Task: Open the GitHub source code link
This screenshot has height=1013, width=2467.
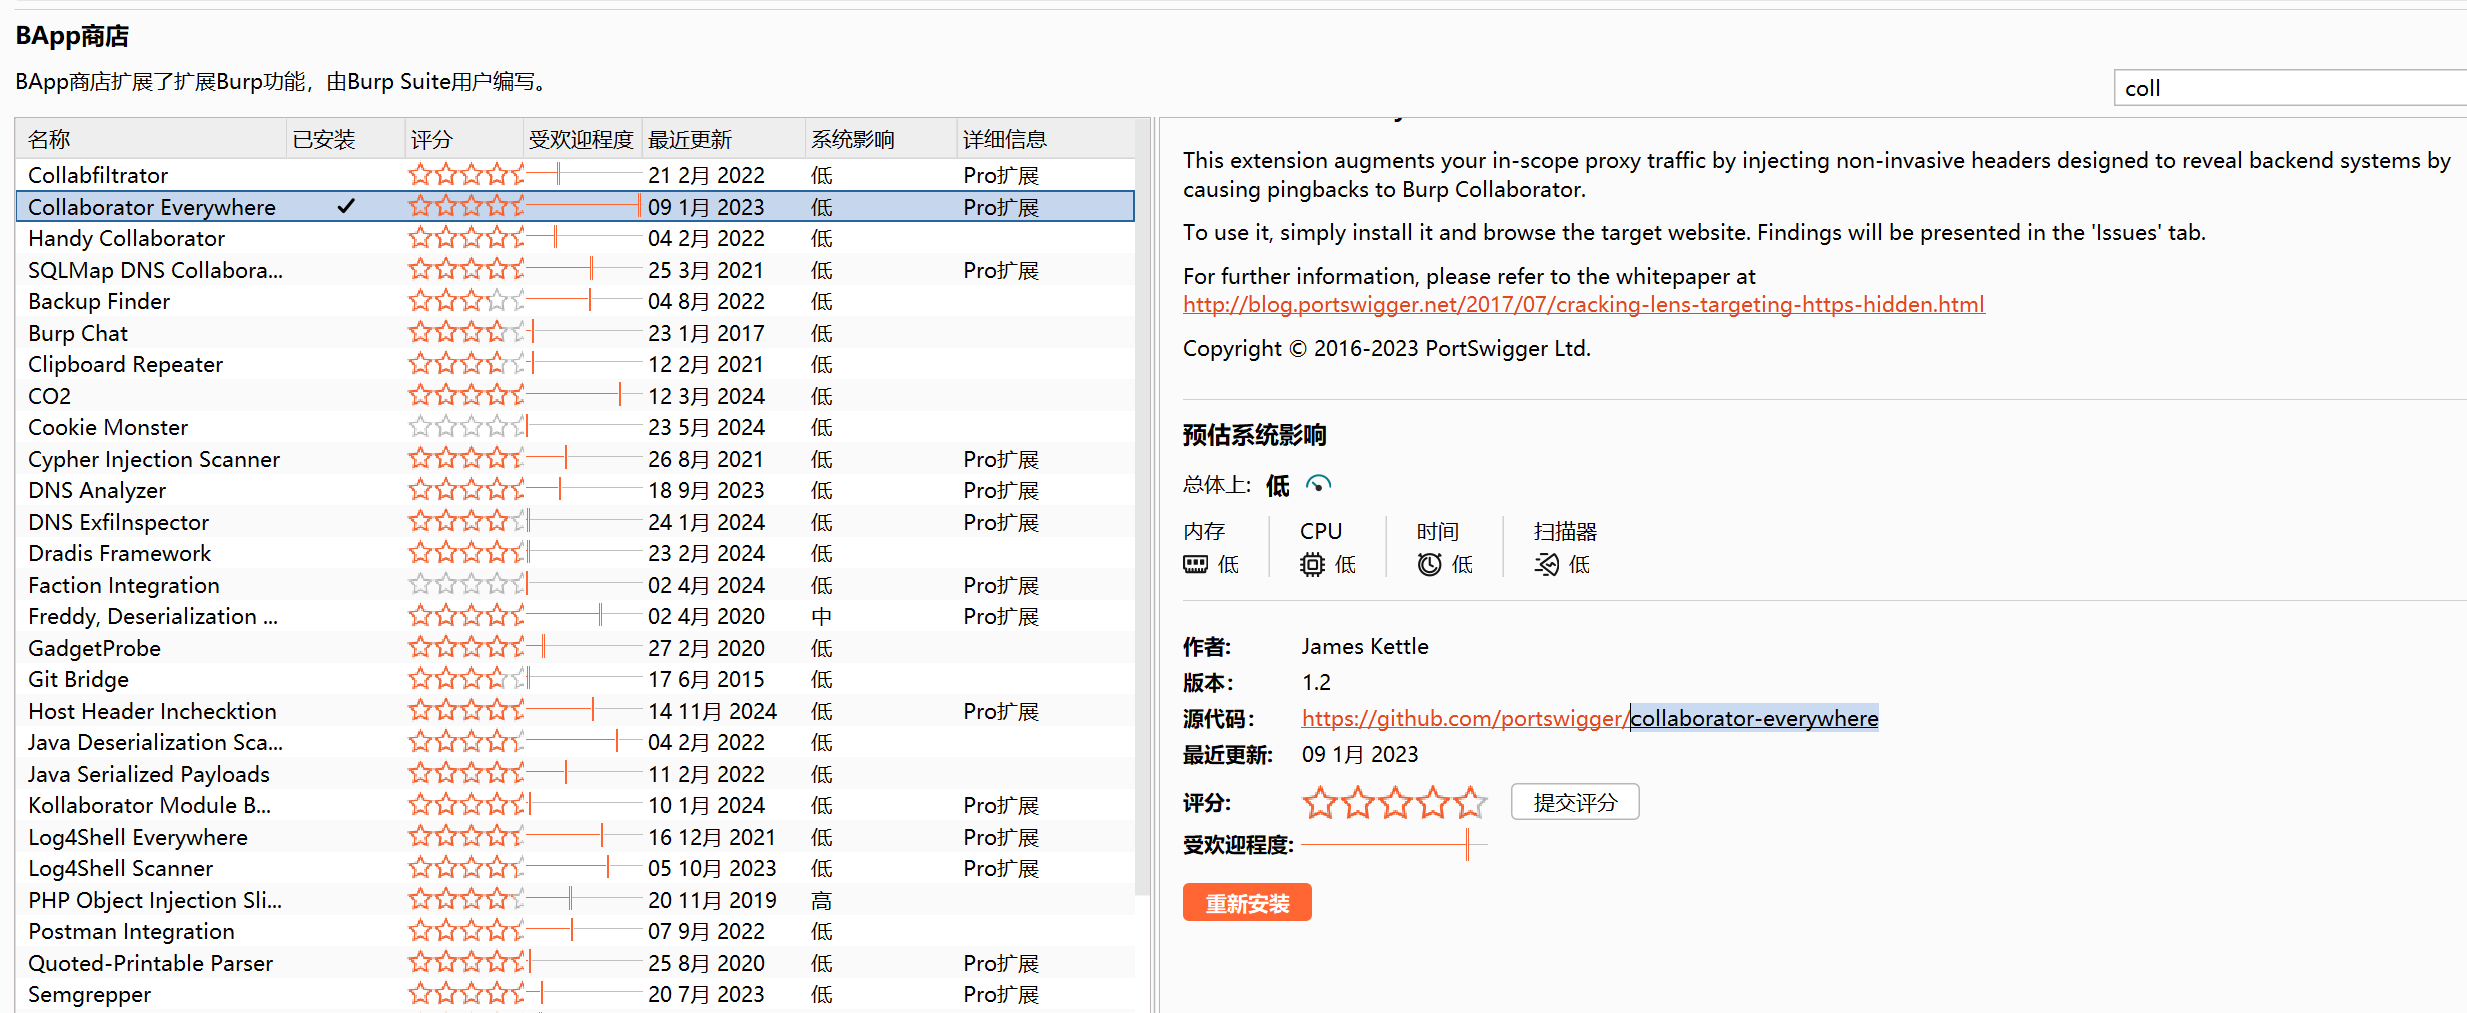Action: [1589, 719]
